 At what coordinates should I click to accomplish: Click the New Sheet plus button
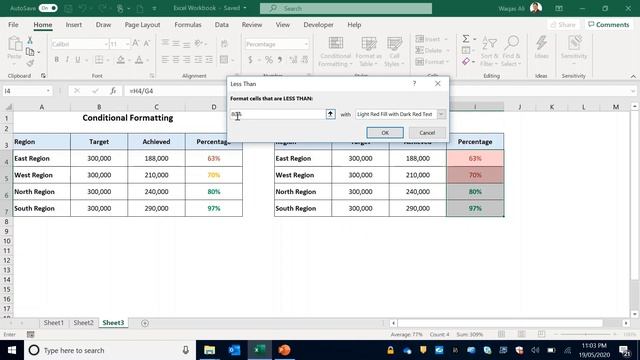tap(145, 323)
